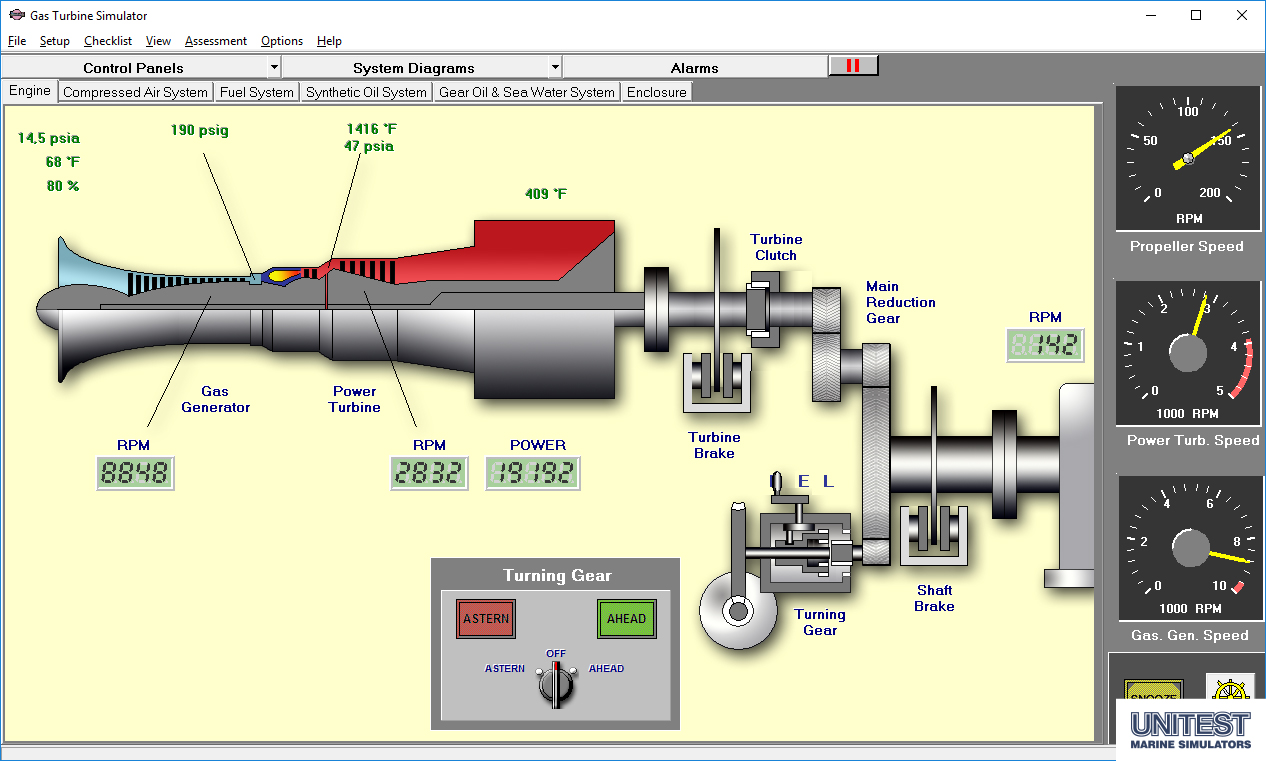
Task: Open the System Diagrams dropdown list
Action: click(555, 68)
